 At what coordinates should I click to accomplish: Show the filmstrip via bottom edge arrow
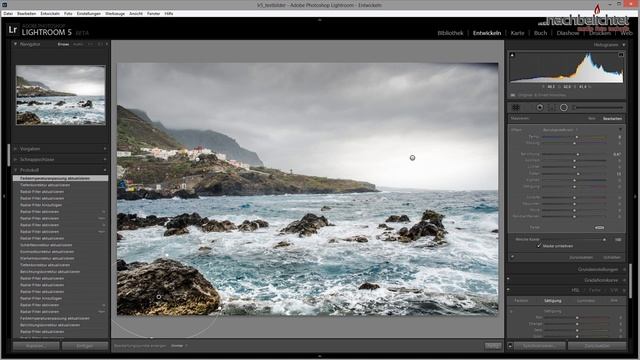tap(320, 356)
